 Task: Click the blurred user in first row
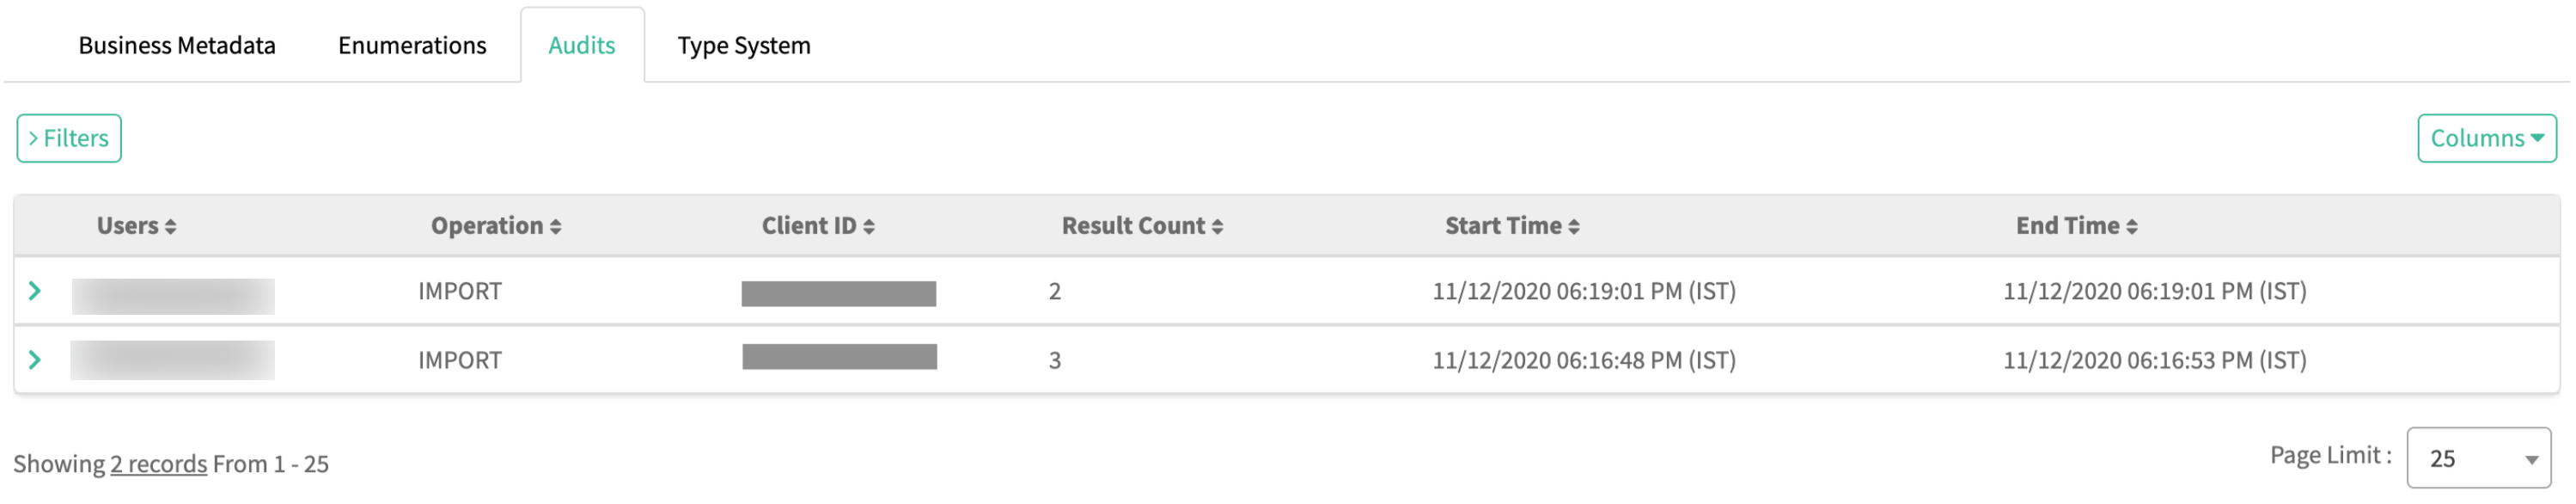173,296
